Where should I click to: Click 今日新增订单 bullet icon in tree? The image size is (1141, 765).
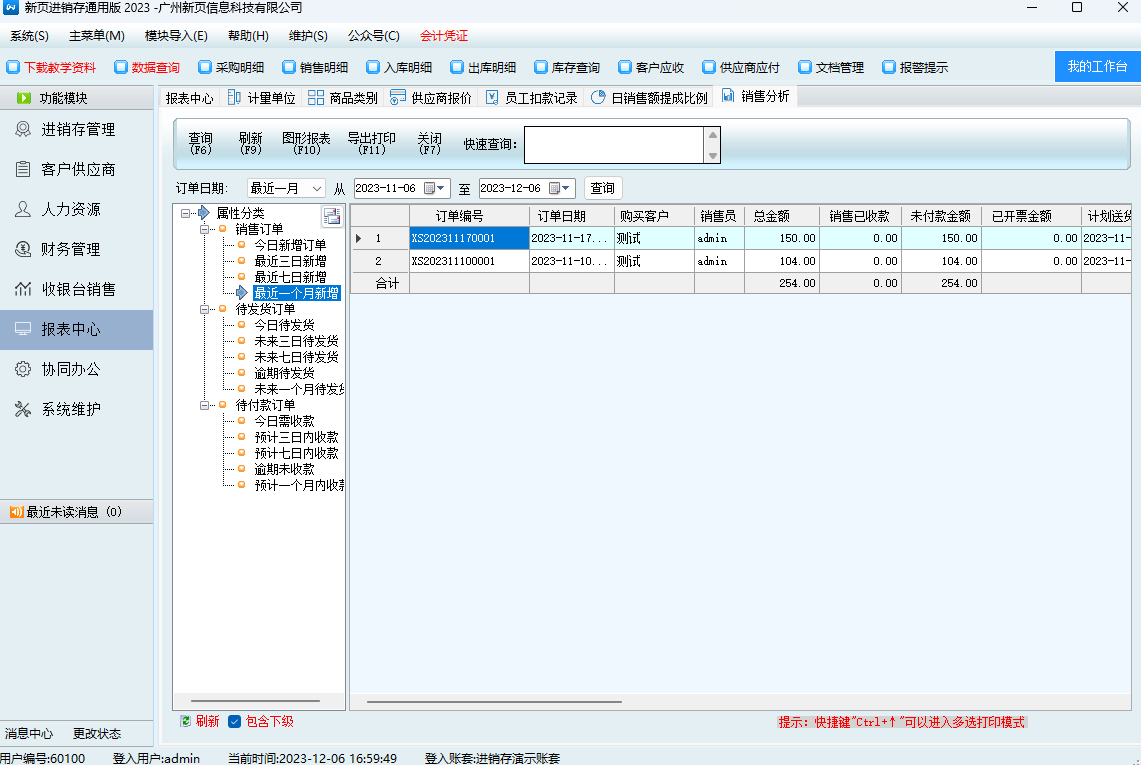[x=242, y=245]
